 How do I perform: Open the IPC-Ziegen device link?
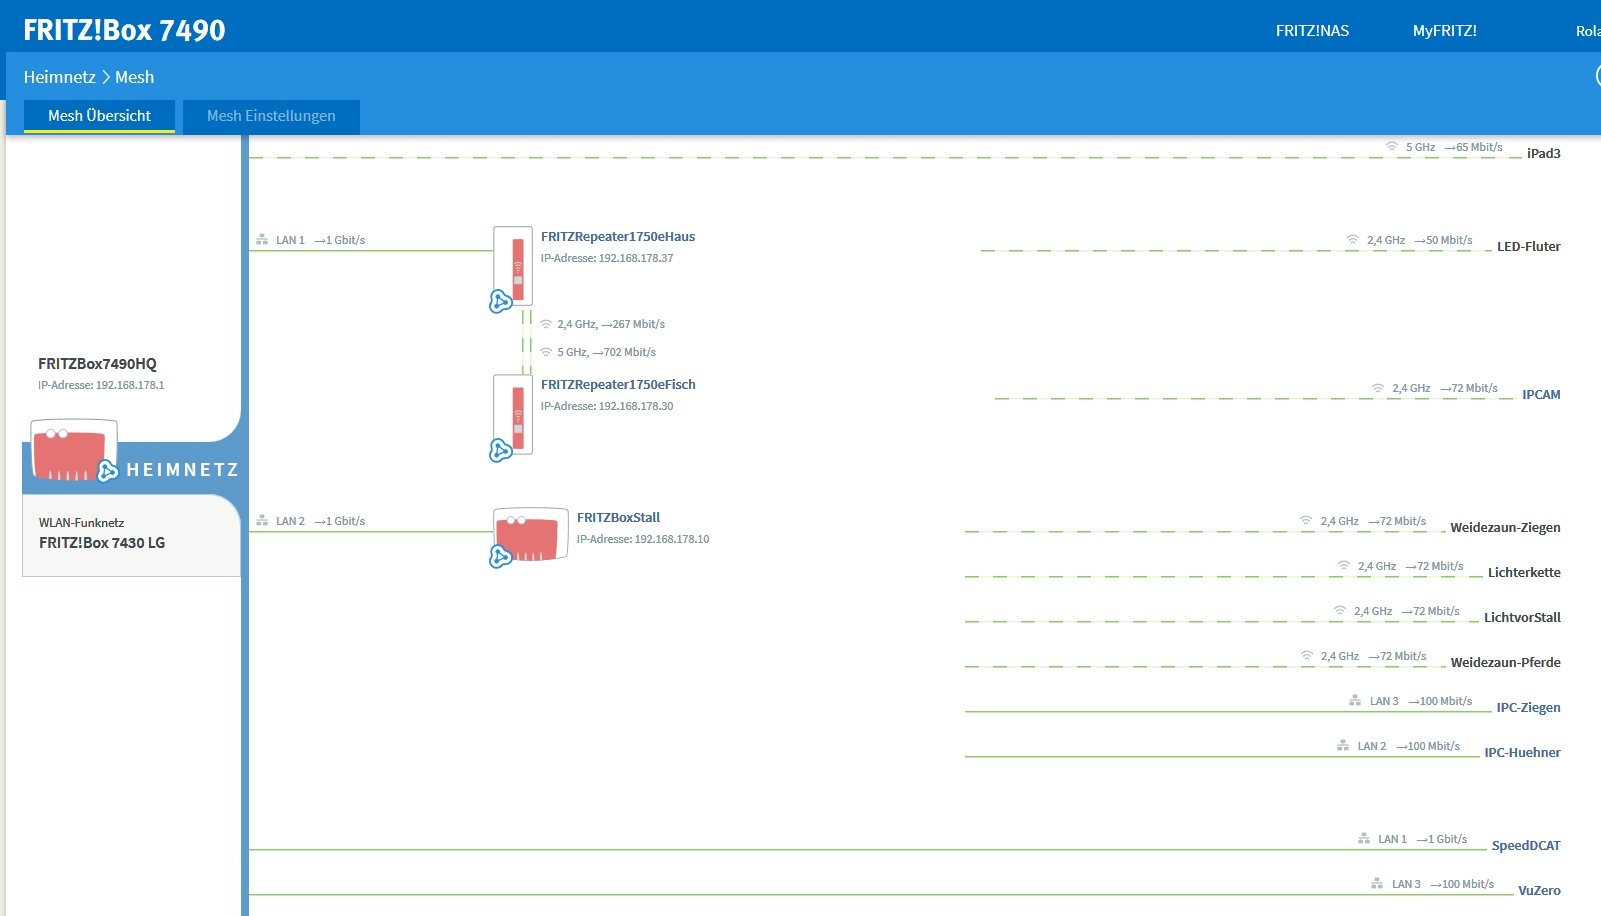pyautogui.click(x=1528, y=707)
